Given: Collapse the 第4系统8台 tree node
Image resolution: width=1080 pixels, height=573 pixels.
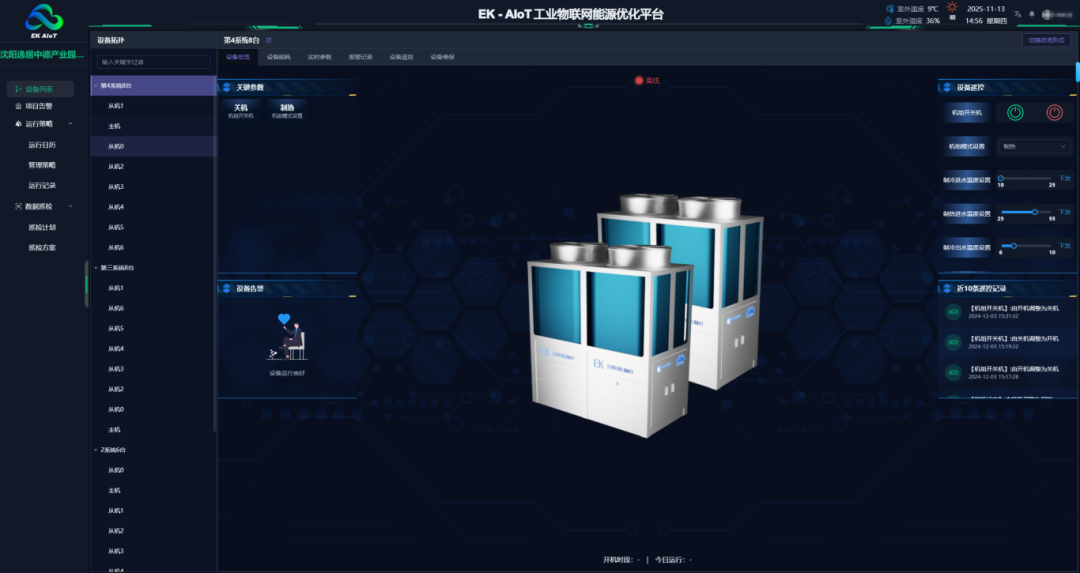Looking at the screenshot, I should click(96, 86).
